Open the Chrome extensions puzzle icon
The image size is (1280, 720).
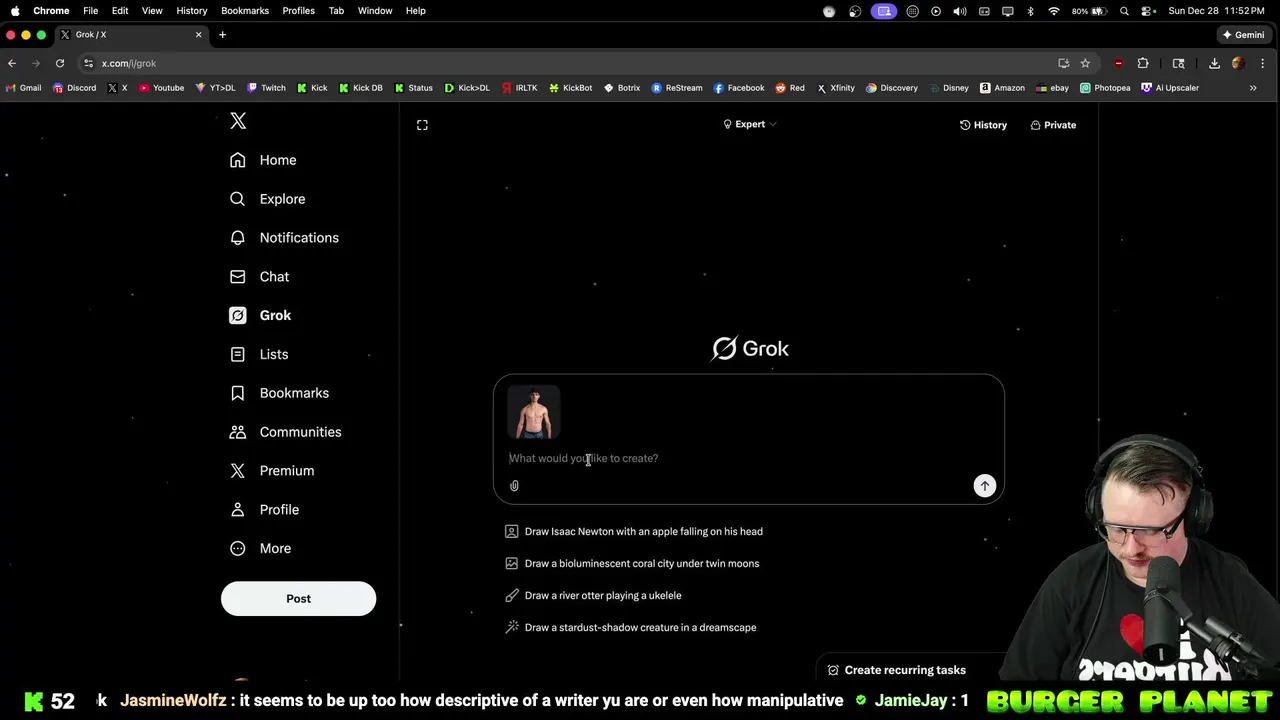click(1143, 63)
